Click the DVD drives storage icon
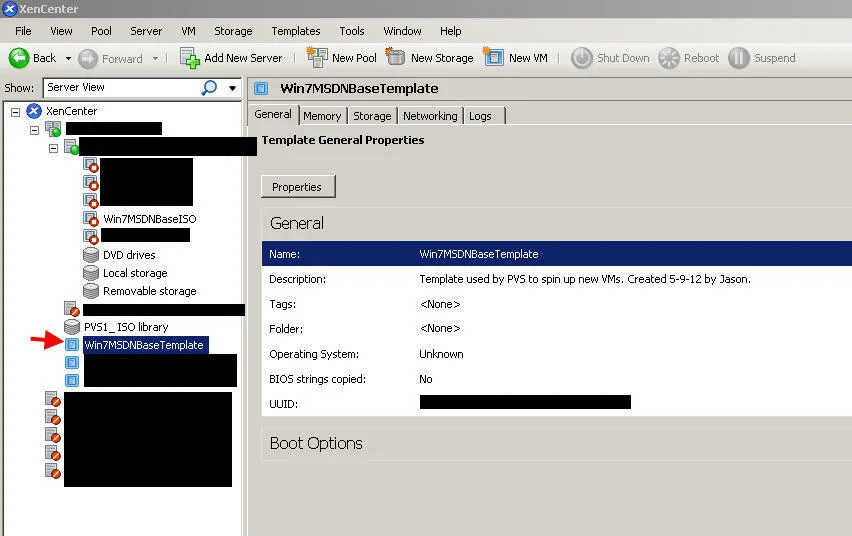 91,255
